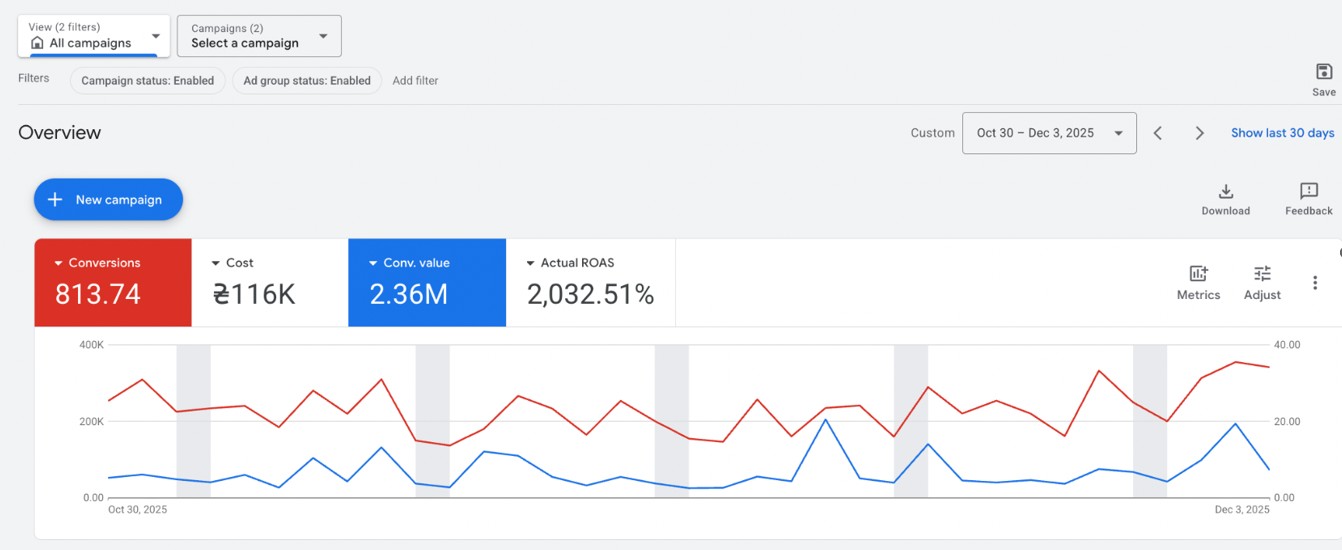
Task: Open the View All campaigns dropdown
Action: point(94,36)
